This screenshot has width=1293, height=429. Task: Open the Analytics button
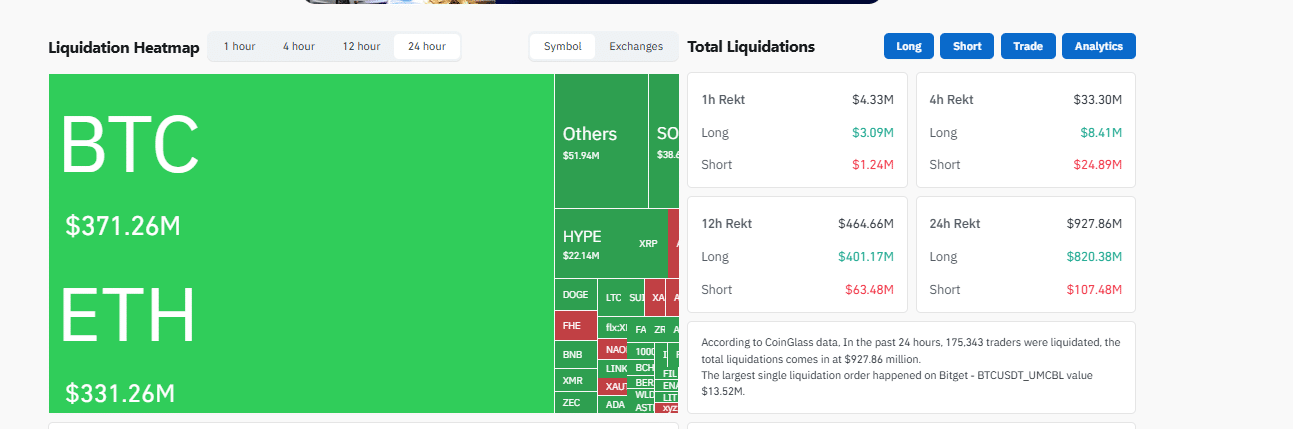click(1099, 46)
